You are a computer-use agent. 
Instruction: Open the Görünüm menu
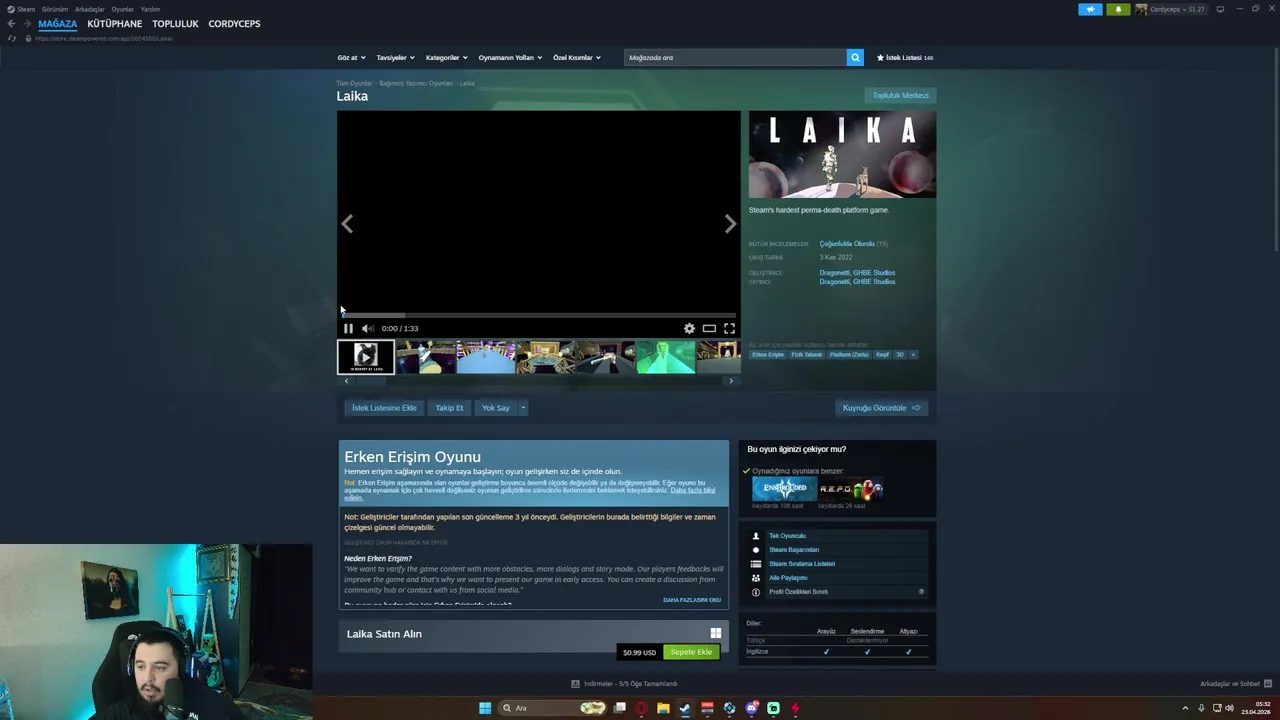coord(55,9)
